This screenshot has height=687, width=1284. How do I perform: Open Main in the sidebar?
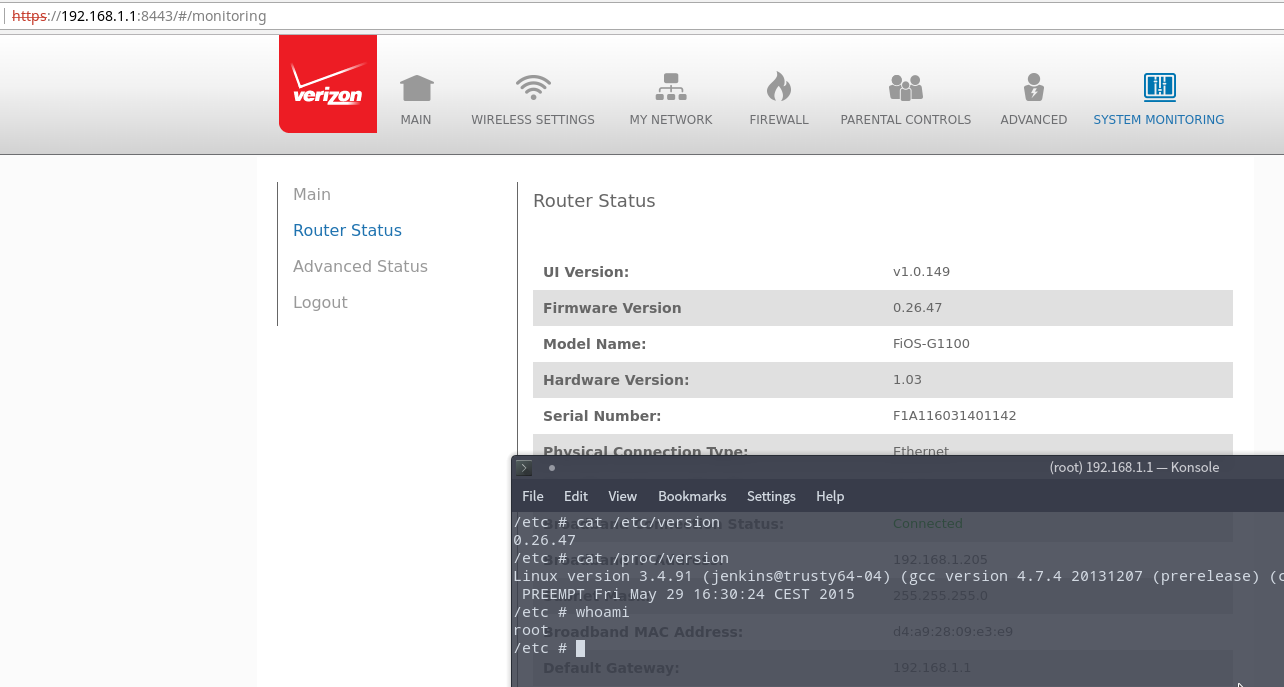point(312,194)
